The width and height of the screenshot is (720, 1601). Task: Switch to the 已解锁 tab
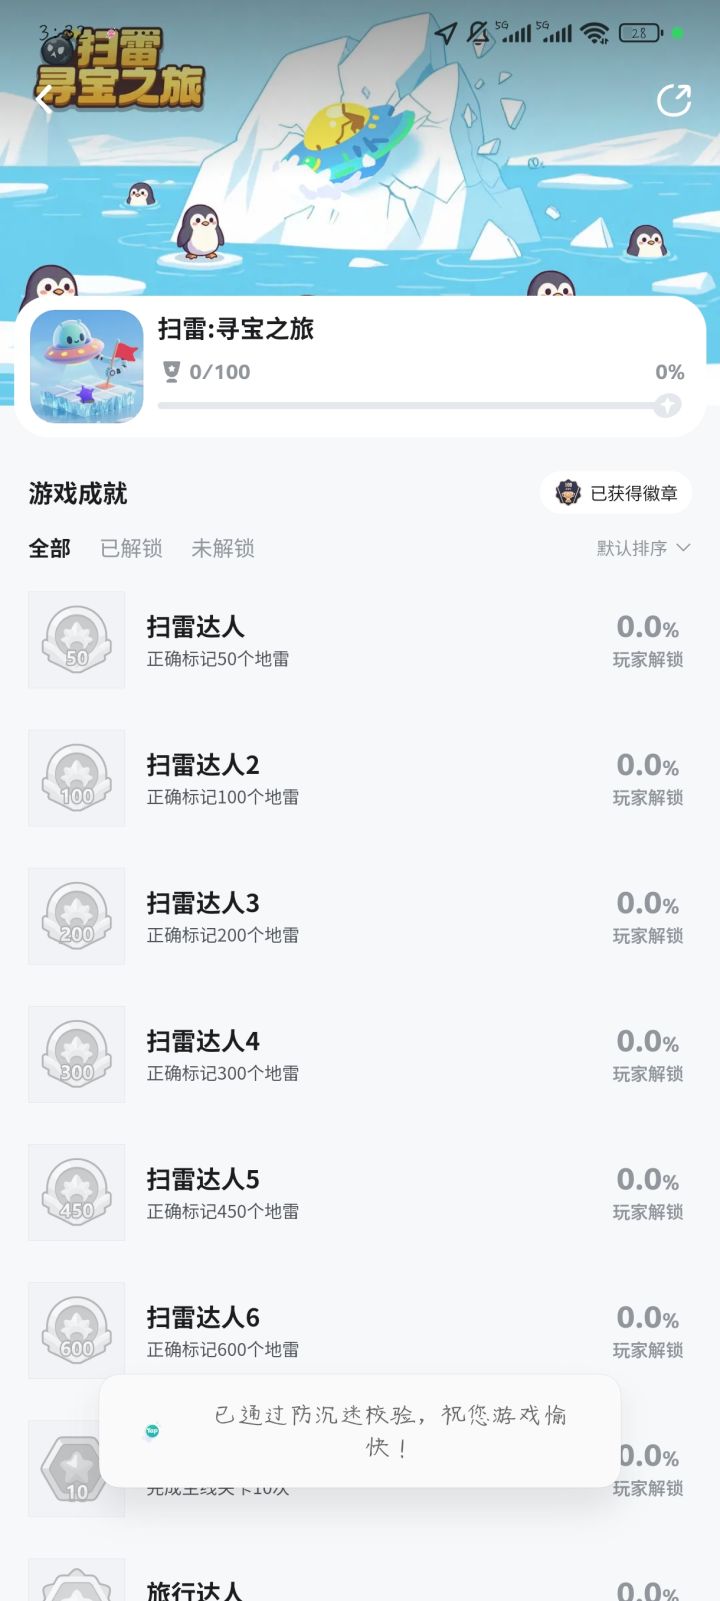pos(131,548)
